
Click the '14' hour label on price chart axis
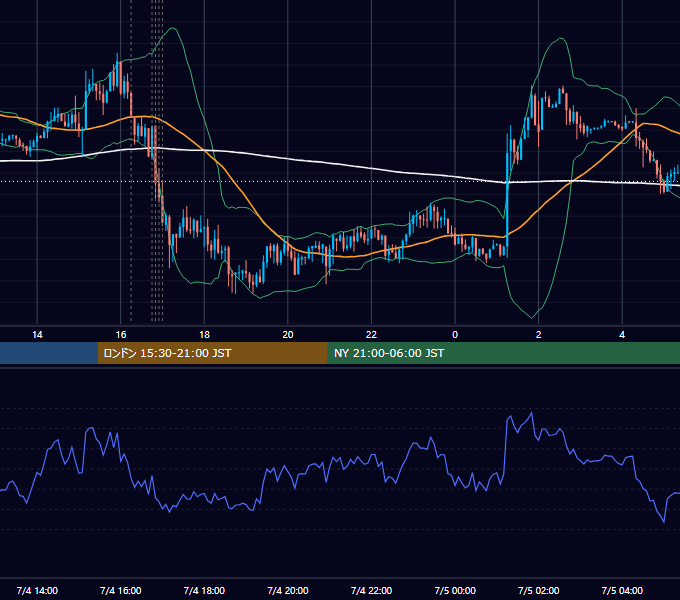pyautogui.click(x=37, y=335)
